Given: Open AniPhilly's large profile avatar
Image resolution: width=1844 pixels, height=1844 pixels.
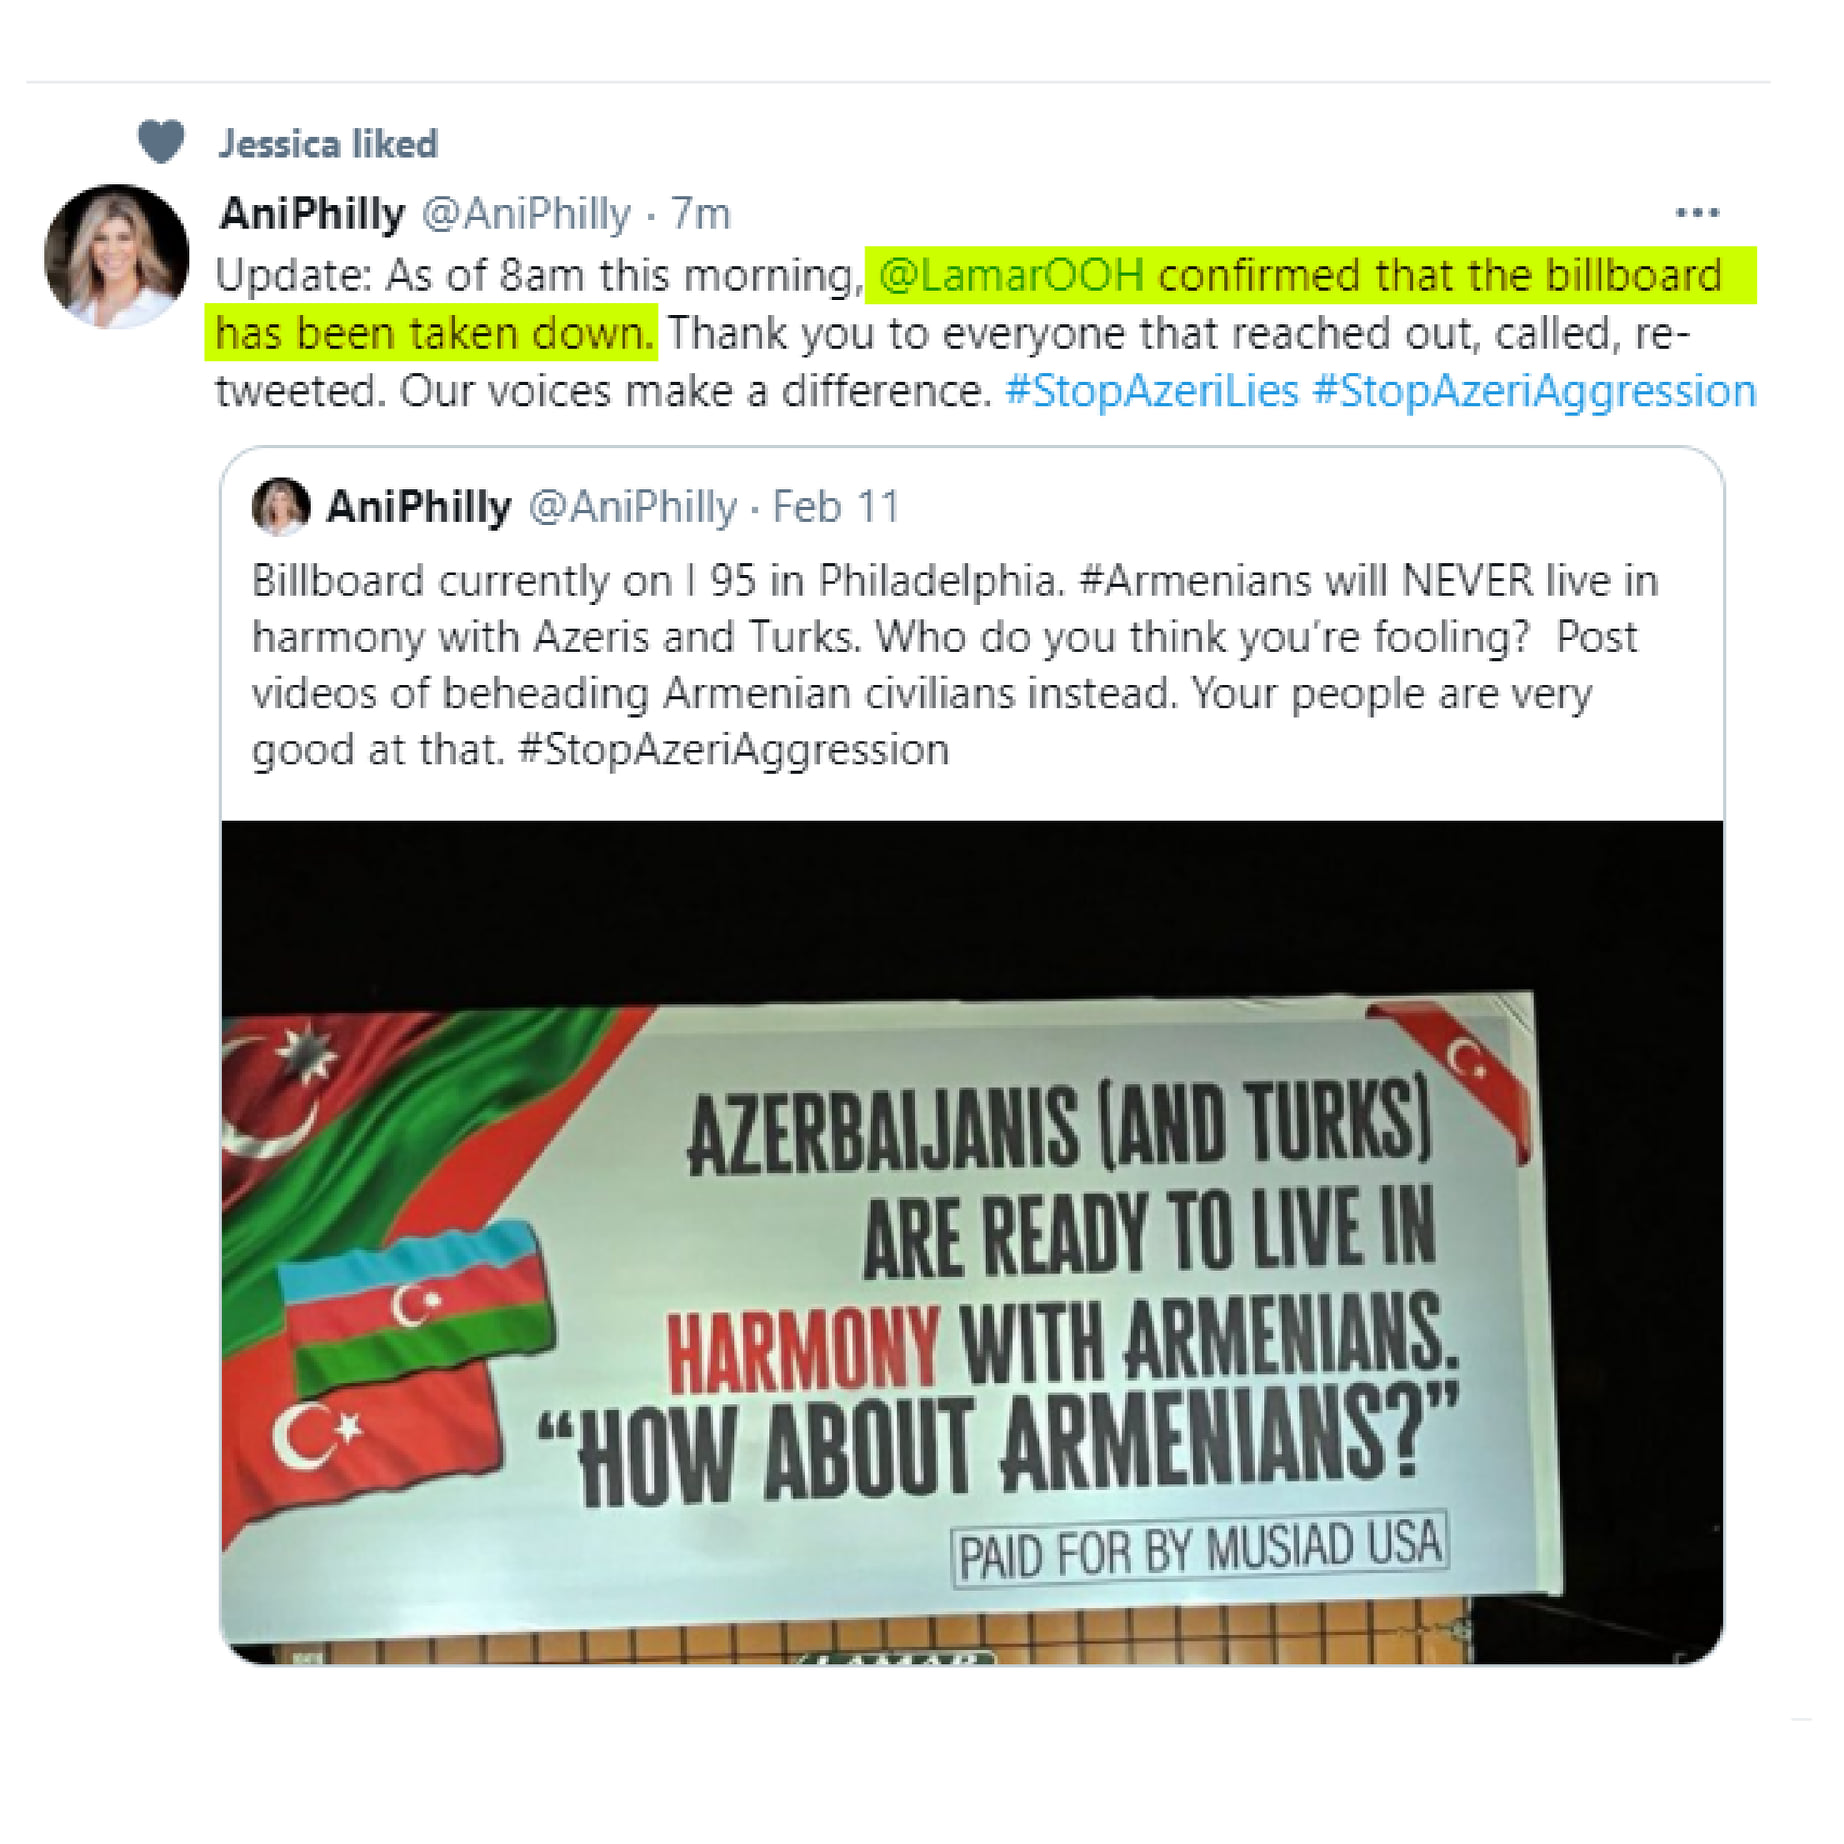Looking at the screenshot, I should pos(117,256).
